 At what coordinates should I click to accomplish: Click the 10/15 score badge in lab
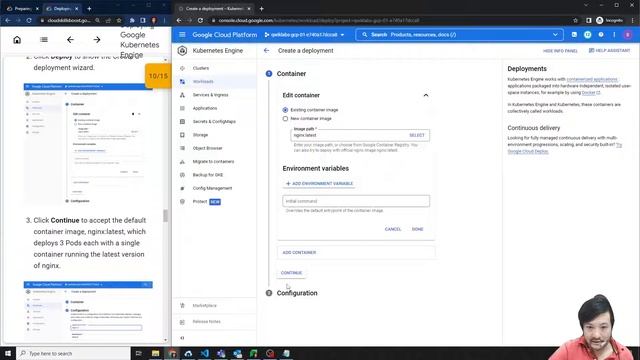click(x=158, y=76)
